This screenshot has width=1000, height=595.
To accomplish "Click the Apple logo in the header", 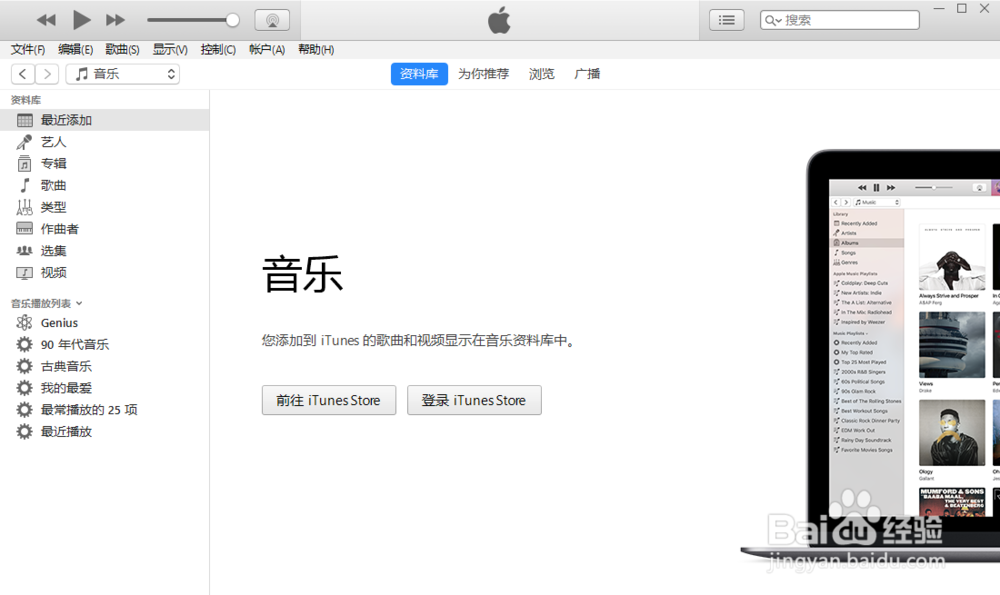I will 499,20.
